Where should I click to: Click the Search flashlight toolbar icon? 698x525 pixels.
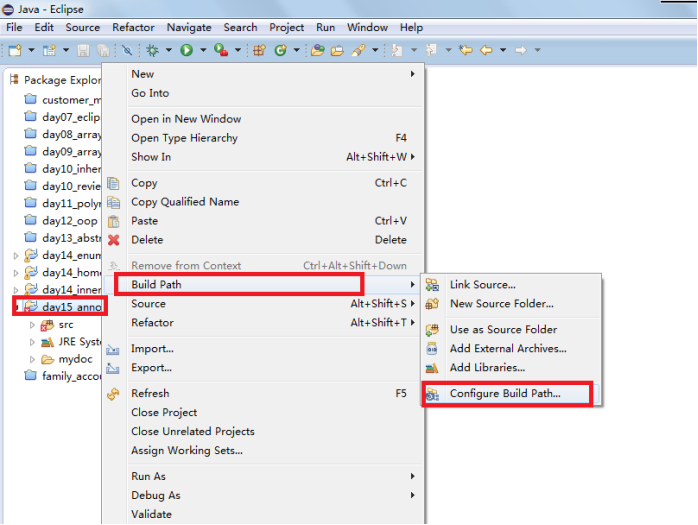pyautogui.click(x=358, y=50)
